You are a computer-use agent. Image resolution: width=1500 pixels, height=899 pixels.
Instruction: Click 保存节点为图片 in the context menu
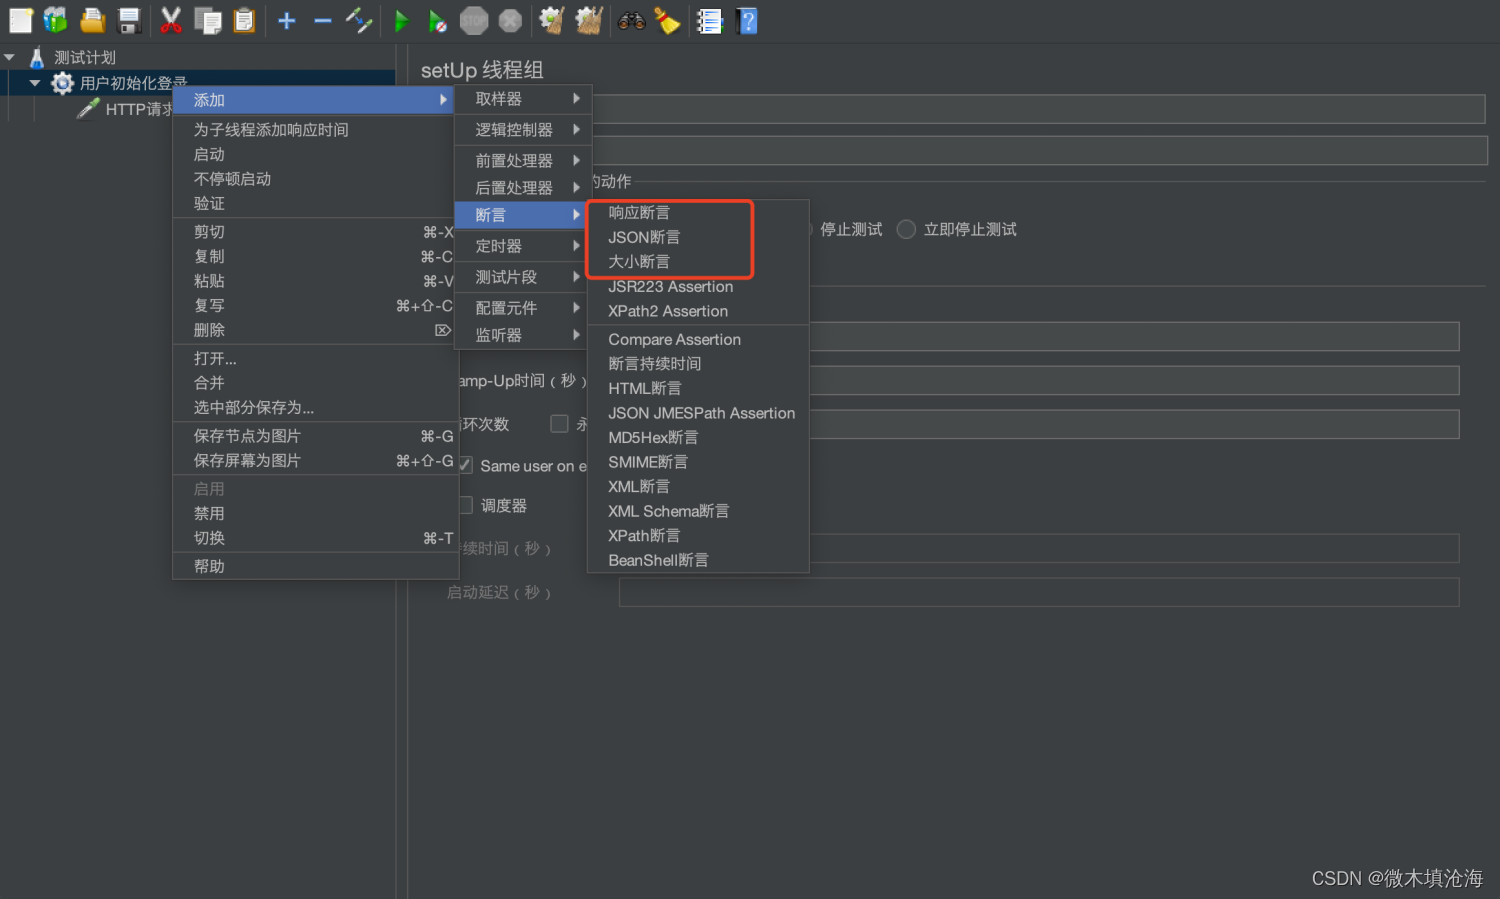(314, 436)
